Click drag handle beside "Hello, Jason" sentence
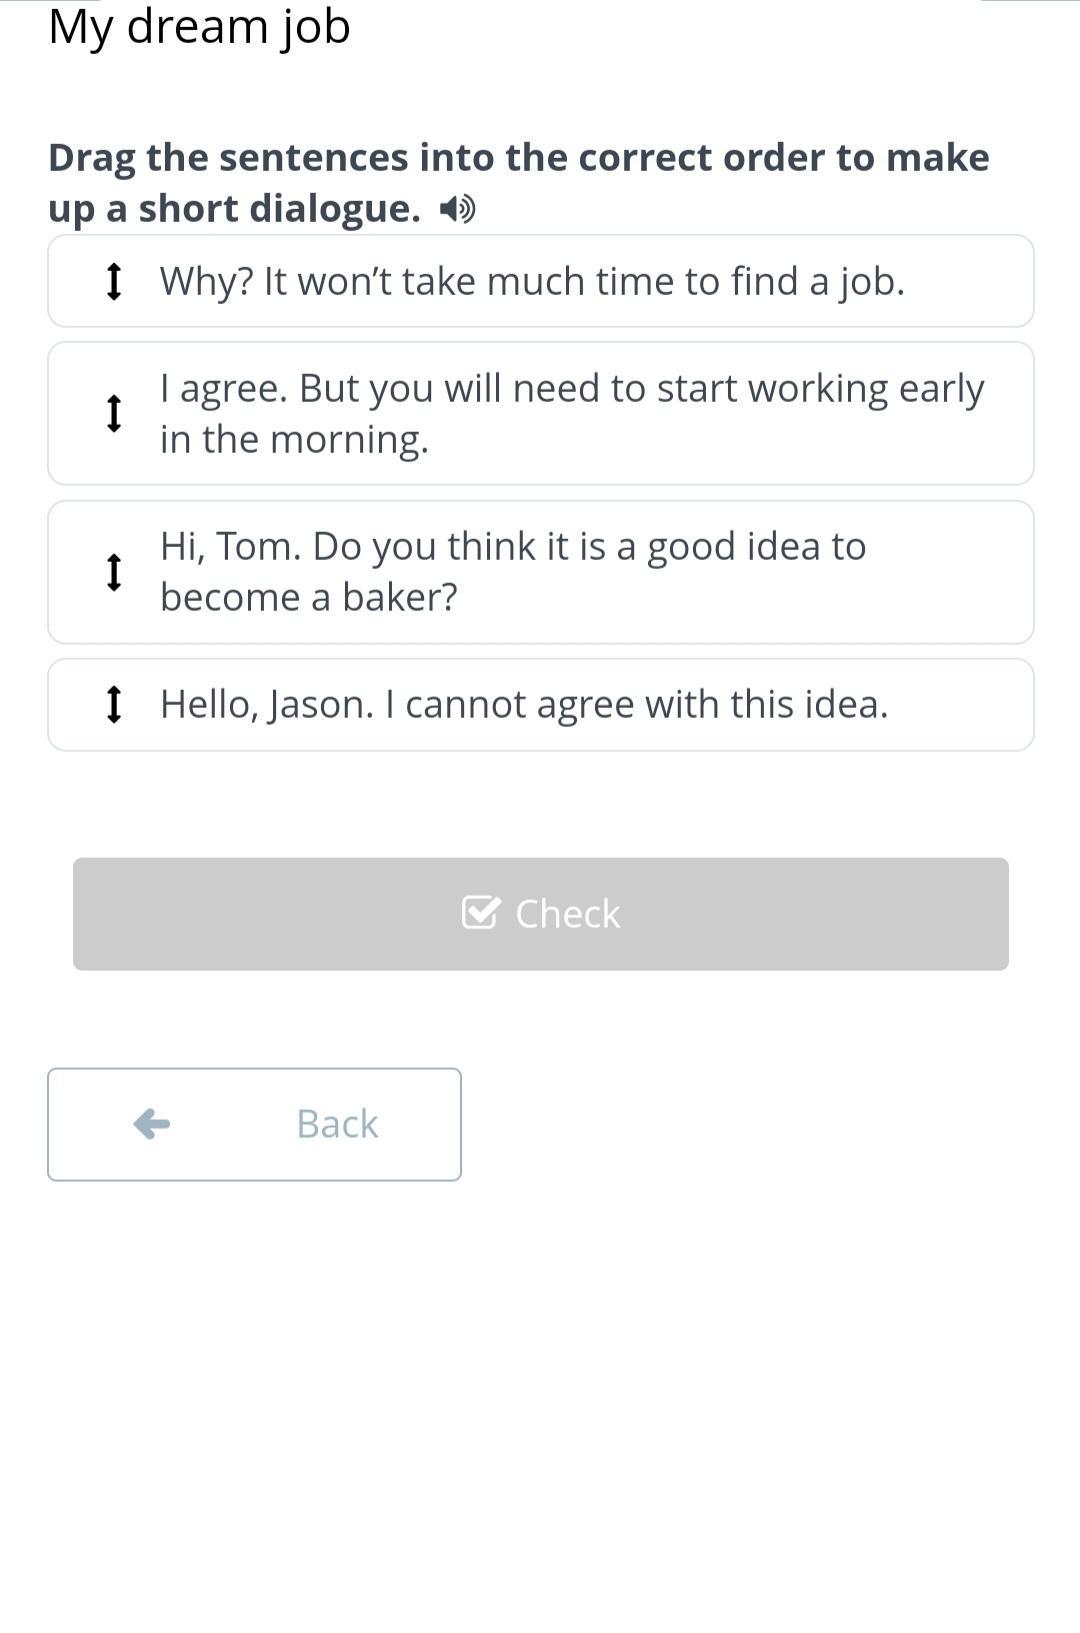The width and height of the screenshot is (1080, 1633). pos(114,704)
